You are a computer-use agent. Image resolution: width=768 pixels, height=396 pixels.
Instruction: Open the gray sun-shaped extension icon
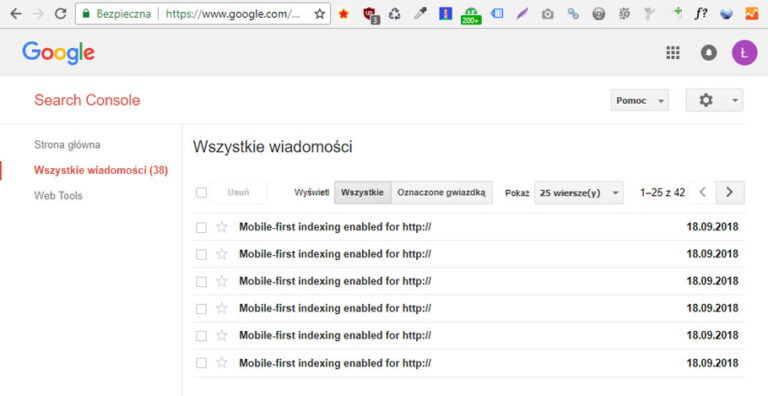point(624,14)
